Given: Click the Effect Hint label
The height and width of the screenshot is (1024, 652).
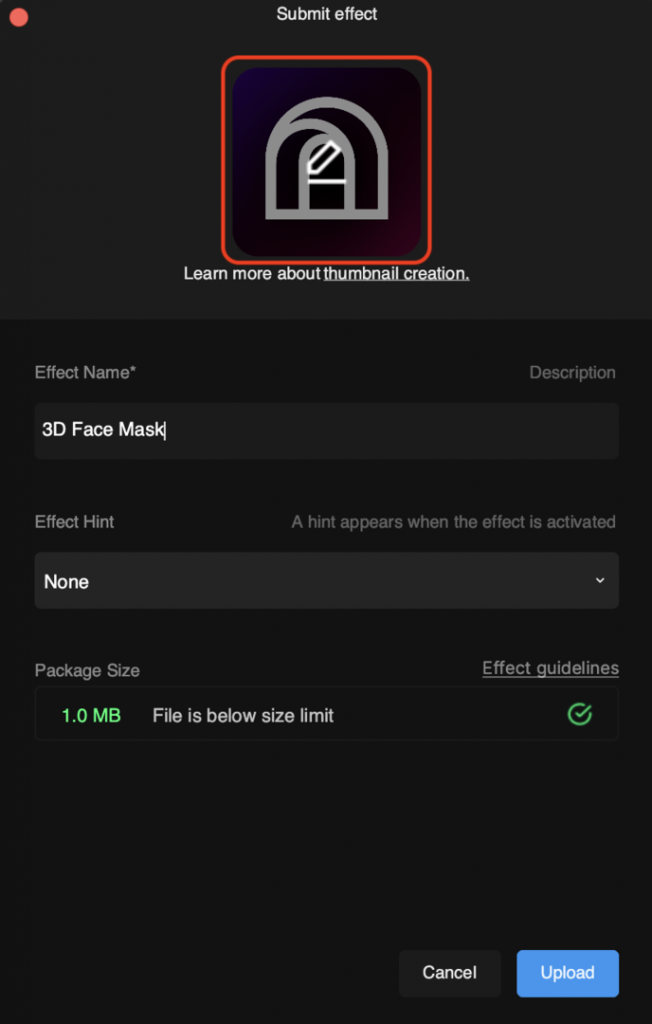Looking at the screenshot, I should (x=74, y=522).
